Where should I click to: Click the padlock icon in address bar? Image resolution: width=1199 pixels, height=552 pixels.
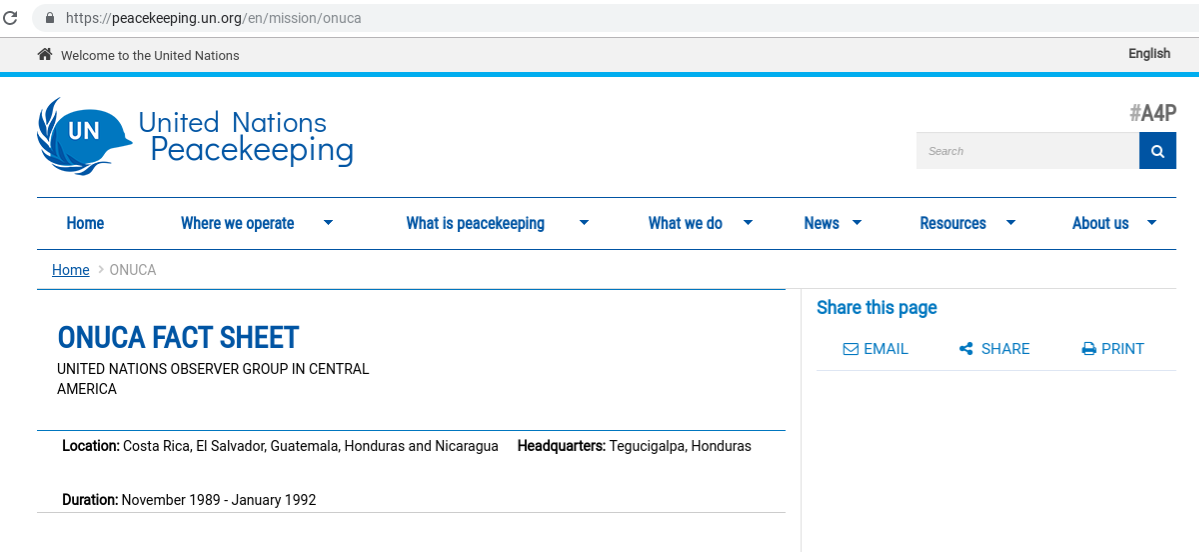pyautogui.click(x=50, y=18)
